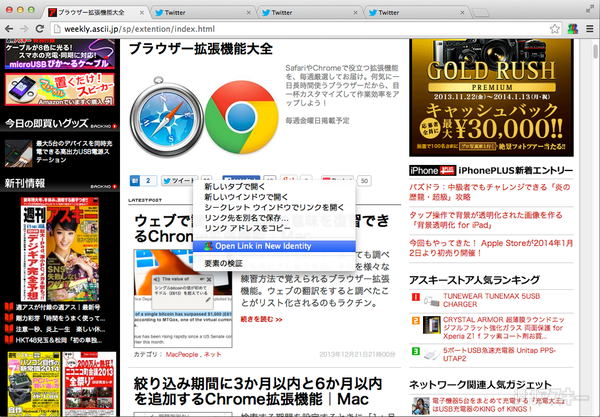
Task: Open 絞り込み期間に3か月以内 article headline
Action: click(x=258, y=391)
